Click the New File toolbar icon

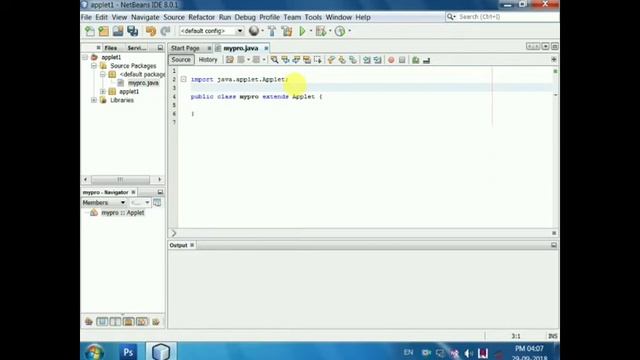90,31
